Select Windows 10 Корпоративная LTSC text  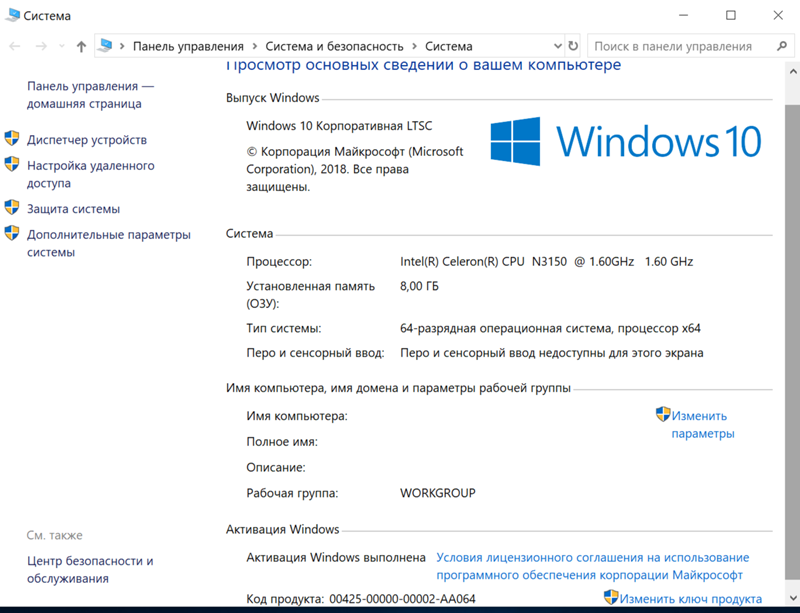click(339, 126)
